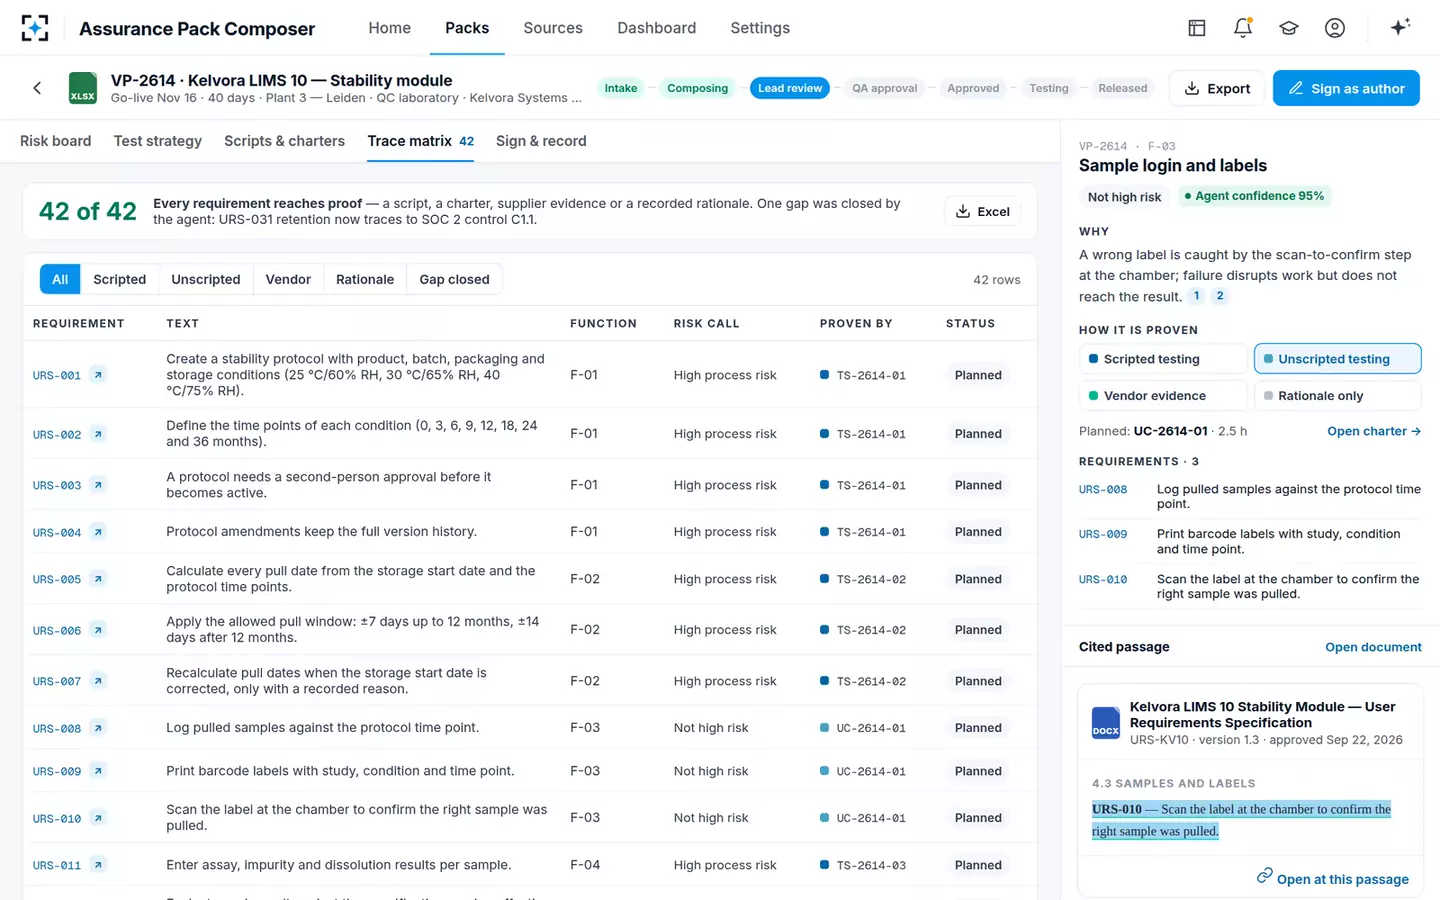Click Open at this passage

point(1332,878)
